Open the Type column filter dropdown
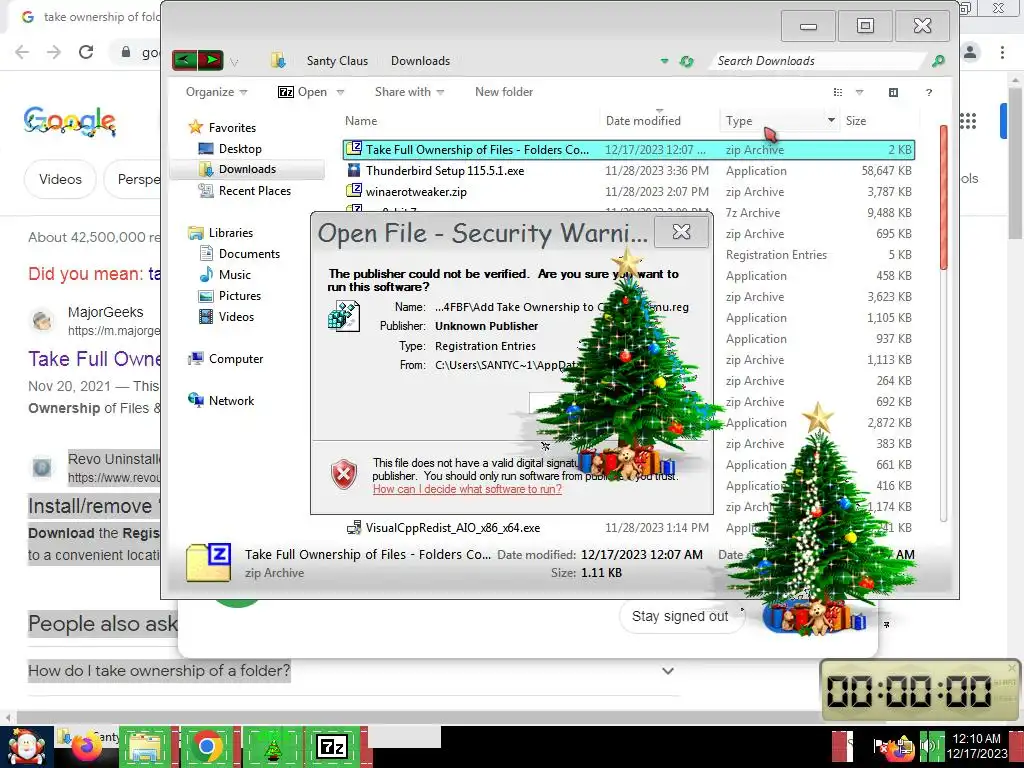Viewport: 1024px width, 768px height. point(831,120)
